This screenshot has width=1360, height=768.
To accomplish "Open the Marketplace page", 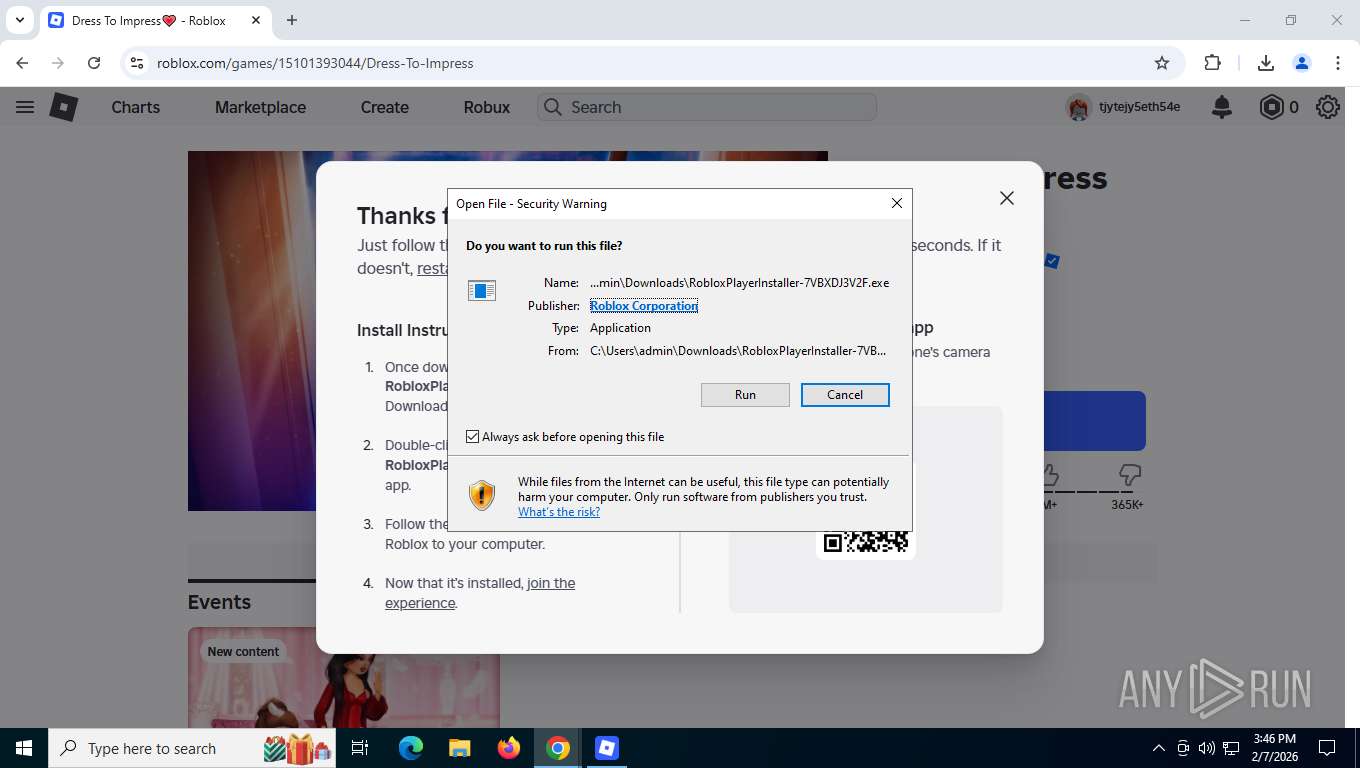I will coord(260,107).
